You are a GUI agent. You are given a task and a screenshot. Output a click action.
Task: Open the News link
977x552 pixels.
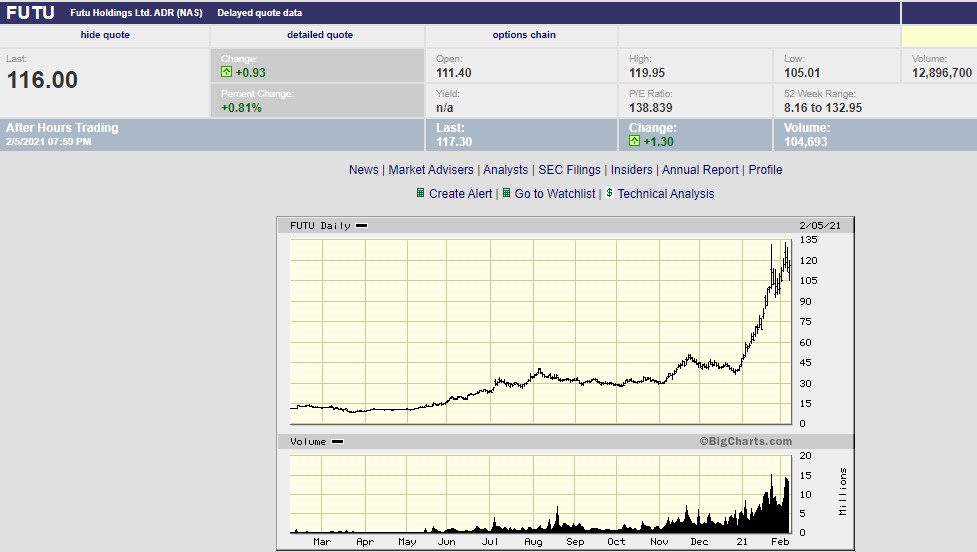pos(364,170)
